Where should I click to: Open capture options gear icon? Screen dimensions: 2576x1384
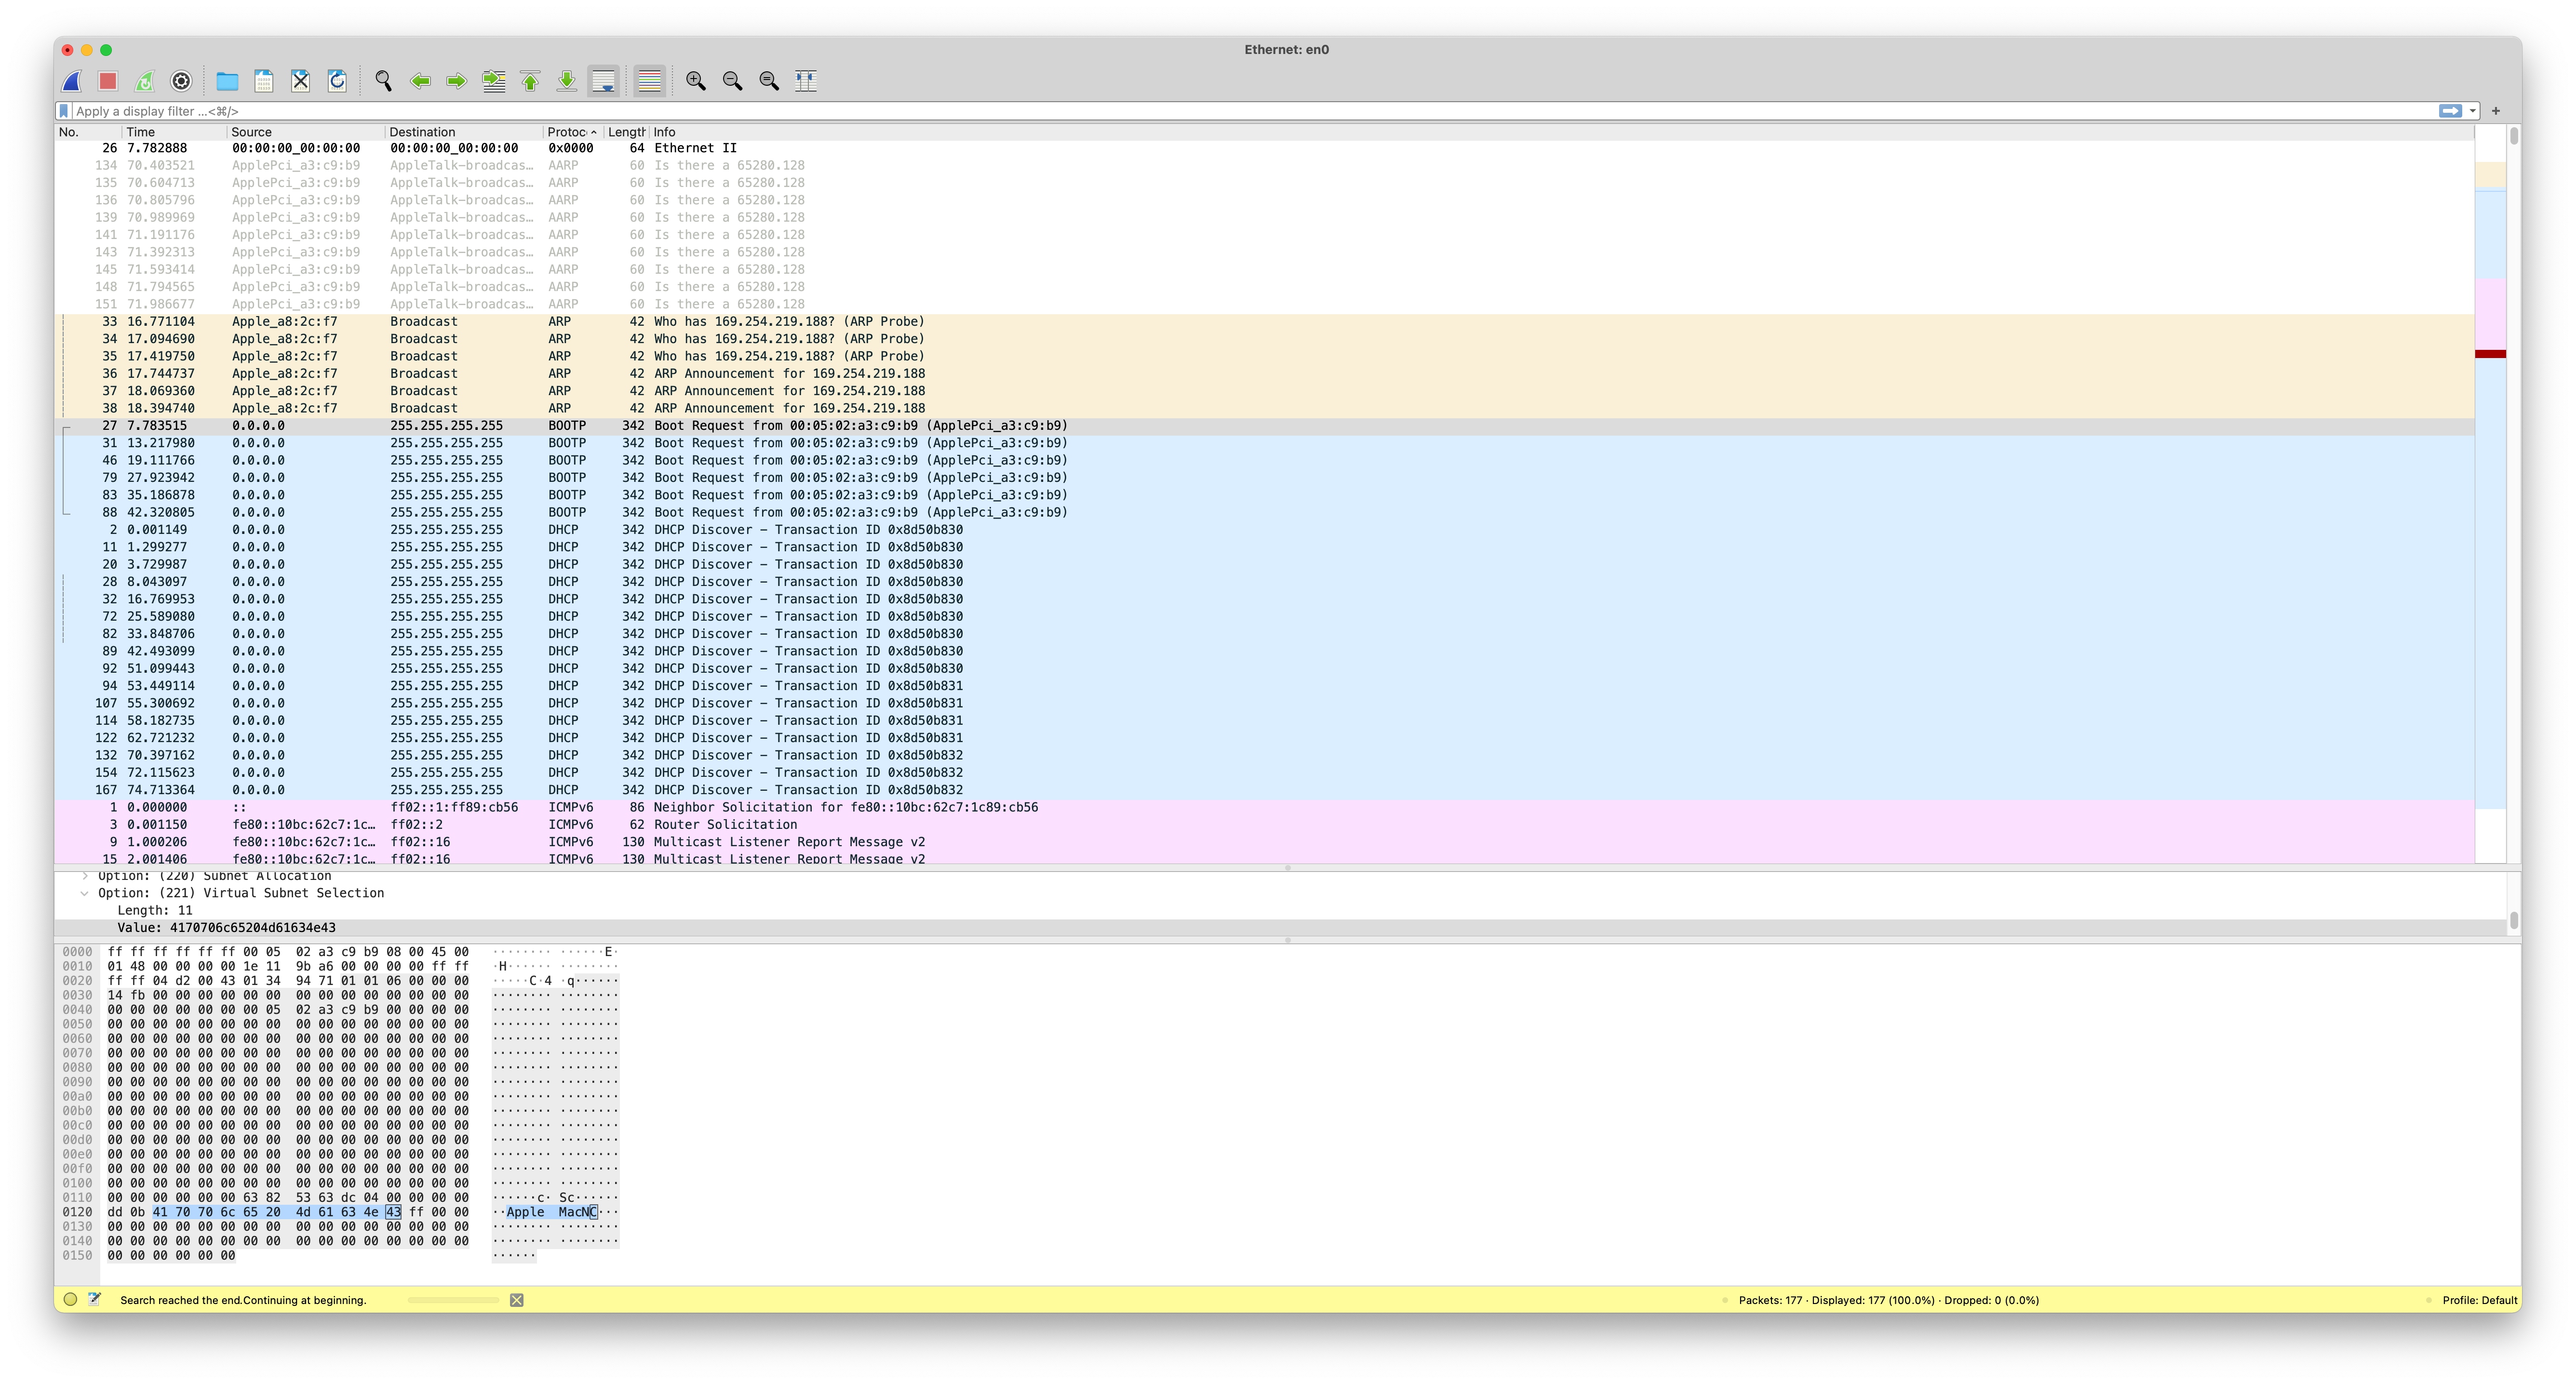click(181, 81)
